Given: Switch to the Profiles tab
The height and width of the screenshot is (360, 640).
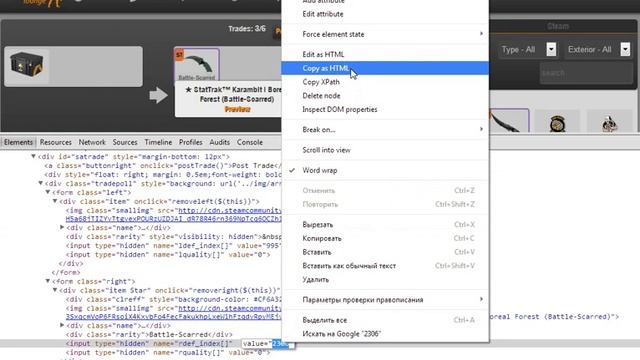Looking at the screenshot, I should point(190,142).
